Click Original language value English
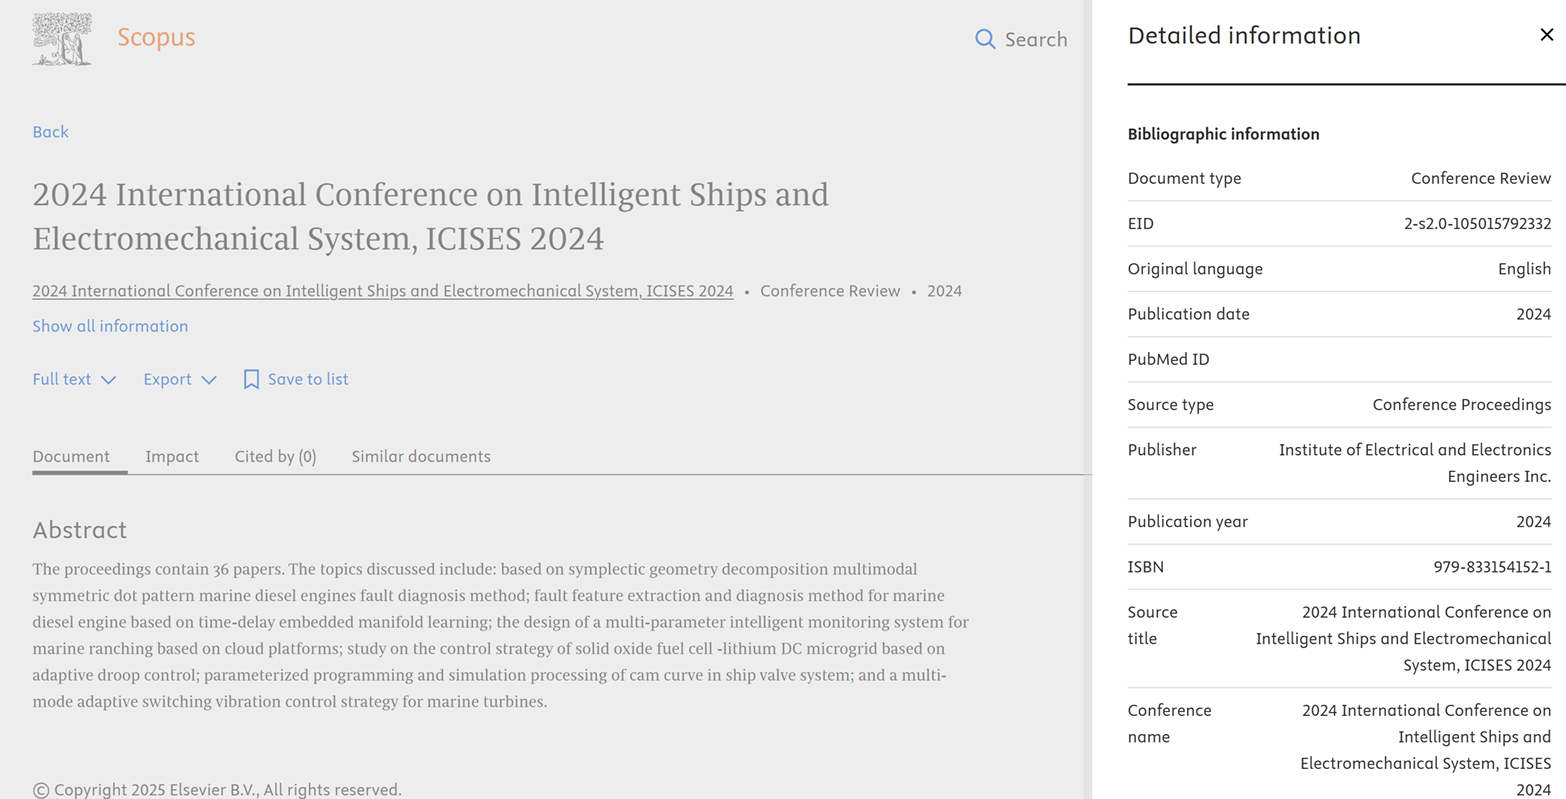This screenshot has height=799, width=1566. [x=1524, y=269]
